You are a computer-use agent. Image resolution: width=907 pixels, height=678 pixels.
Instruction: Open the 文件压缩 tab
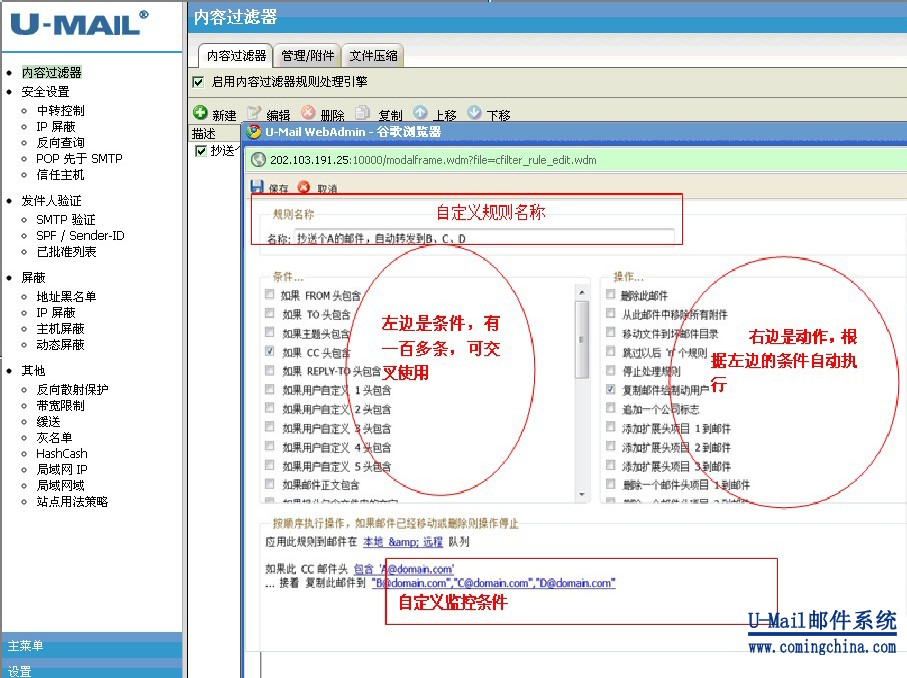coord(374,55)
